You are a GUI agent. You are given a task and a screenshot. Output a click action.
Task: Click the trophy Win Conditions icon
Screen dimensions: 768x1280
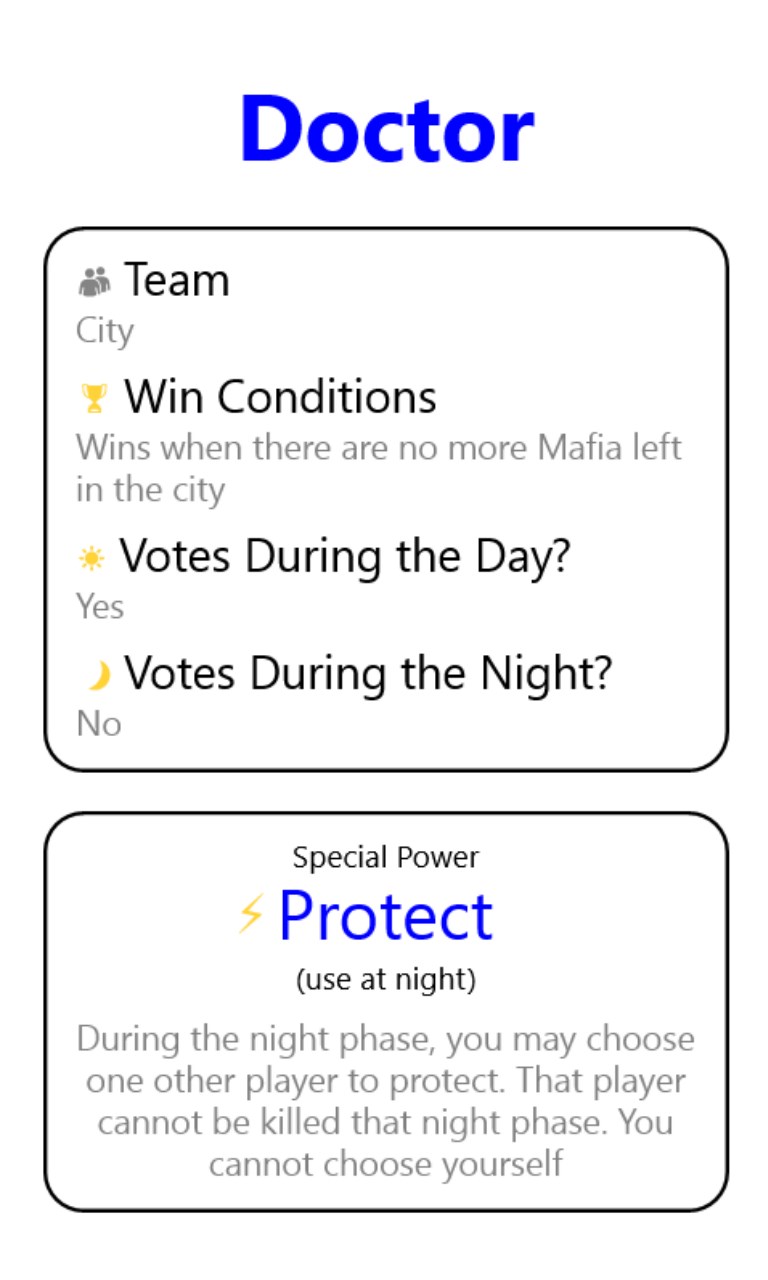(x=93, y=399)
